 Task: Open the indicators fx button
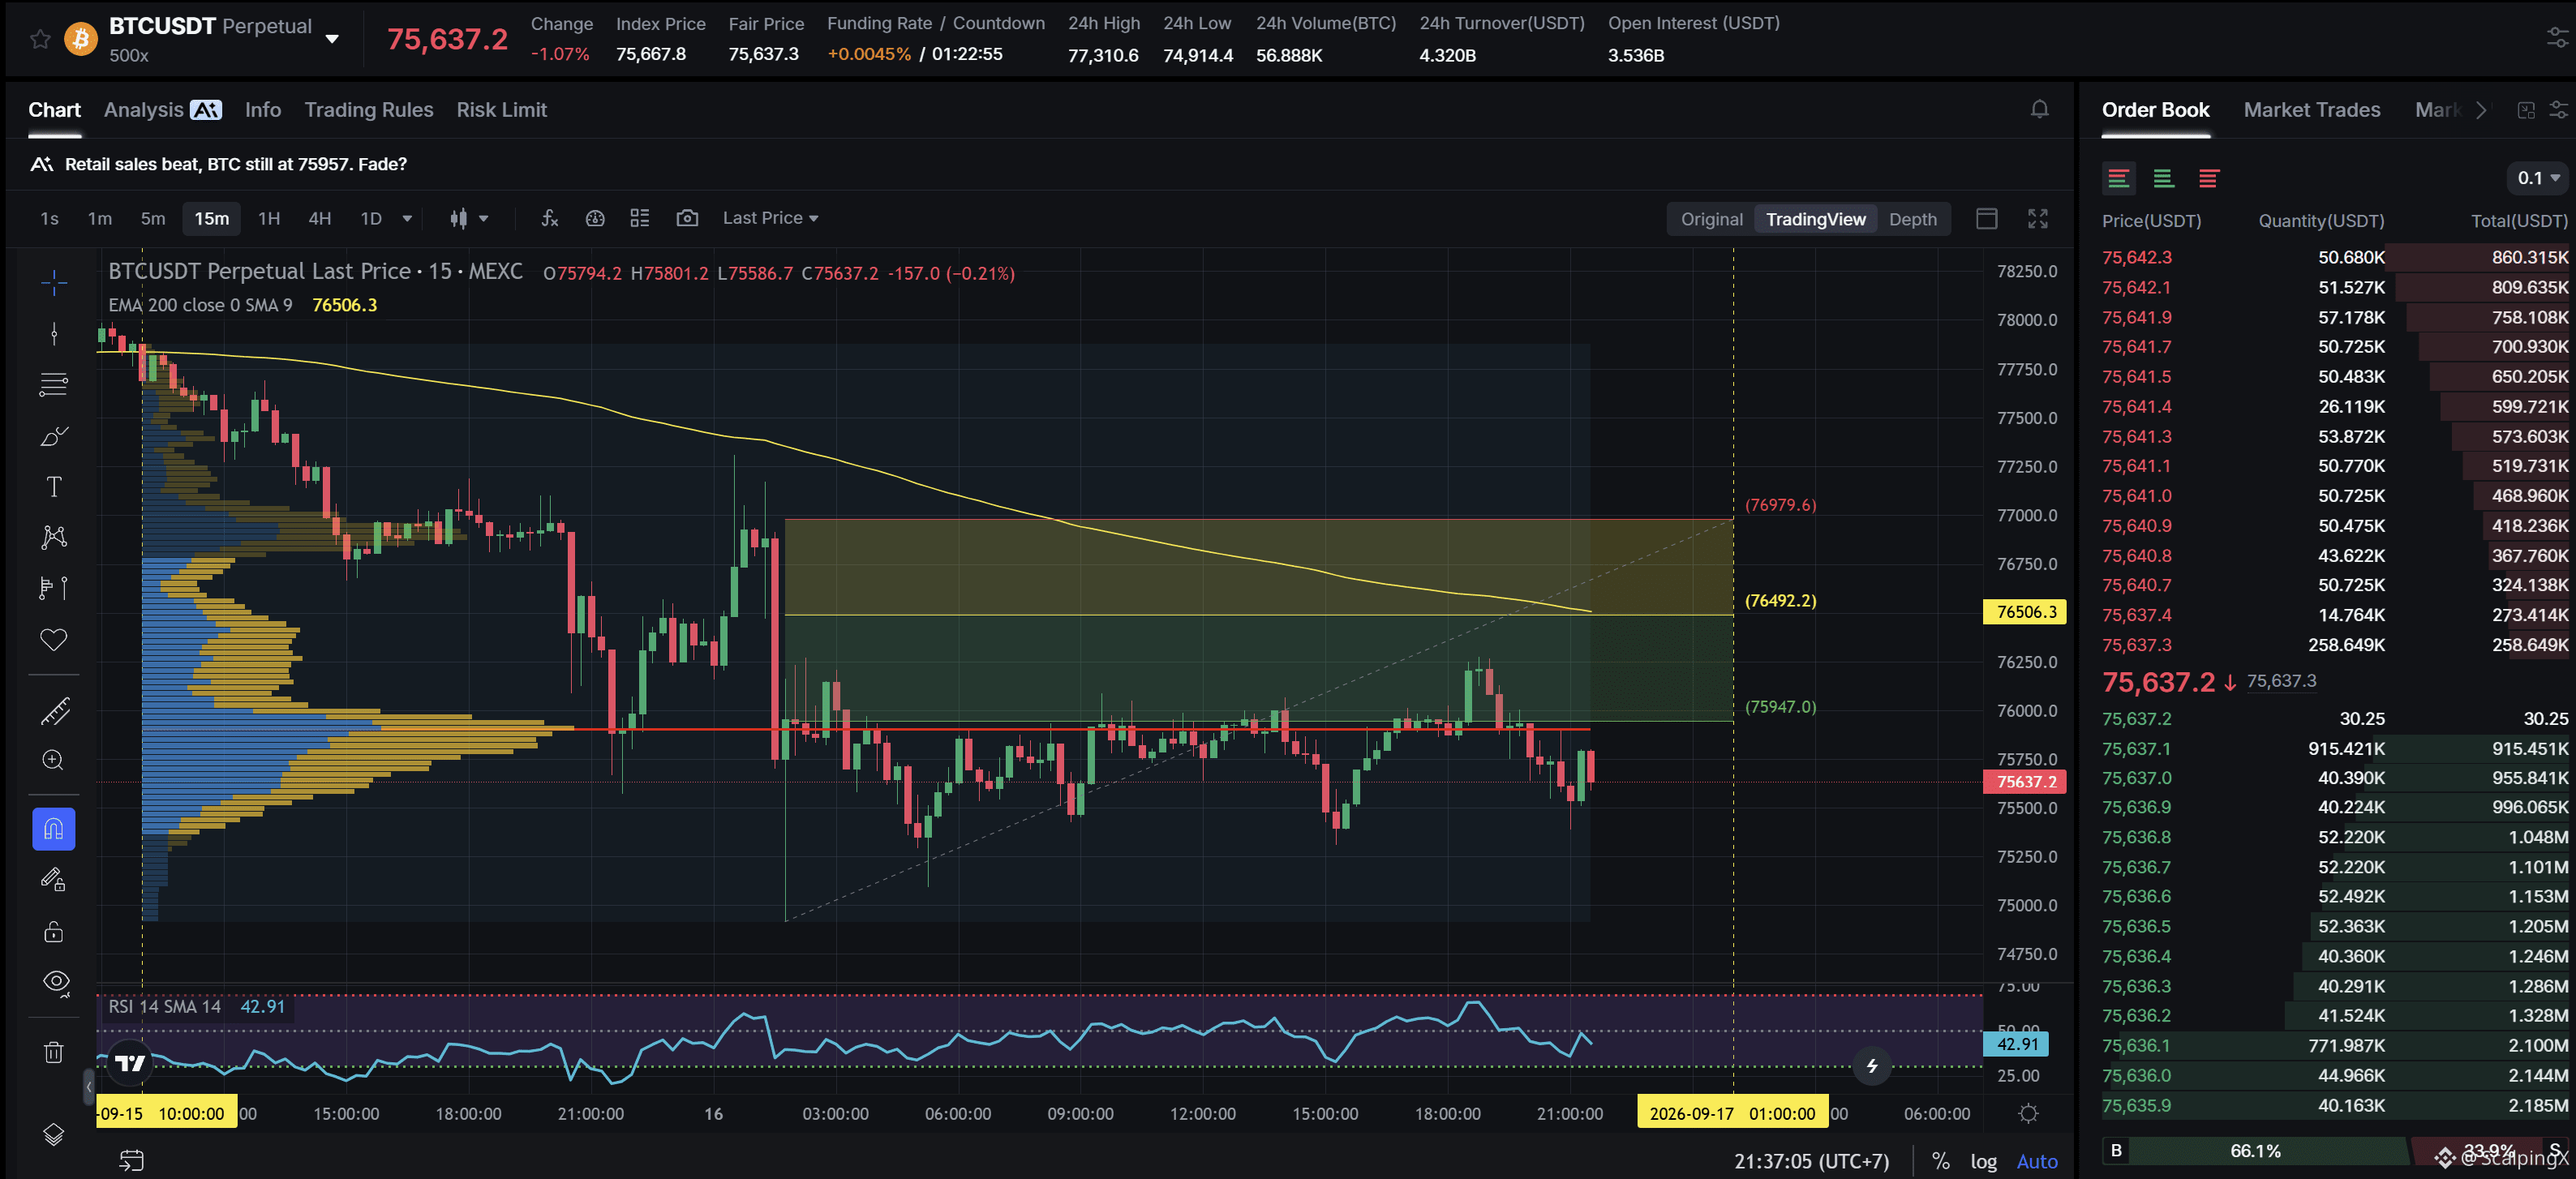[549, 218]
